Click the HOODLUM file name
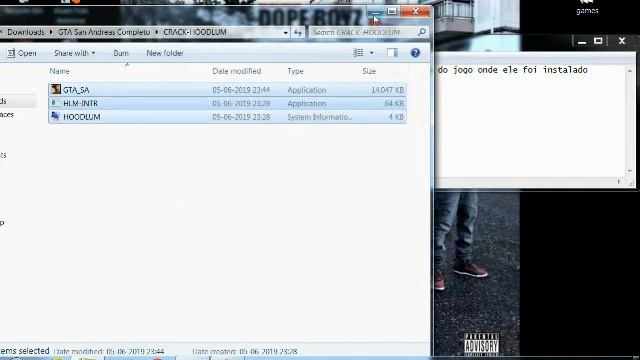 click(82, 117)
